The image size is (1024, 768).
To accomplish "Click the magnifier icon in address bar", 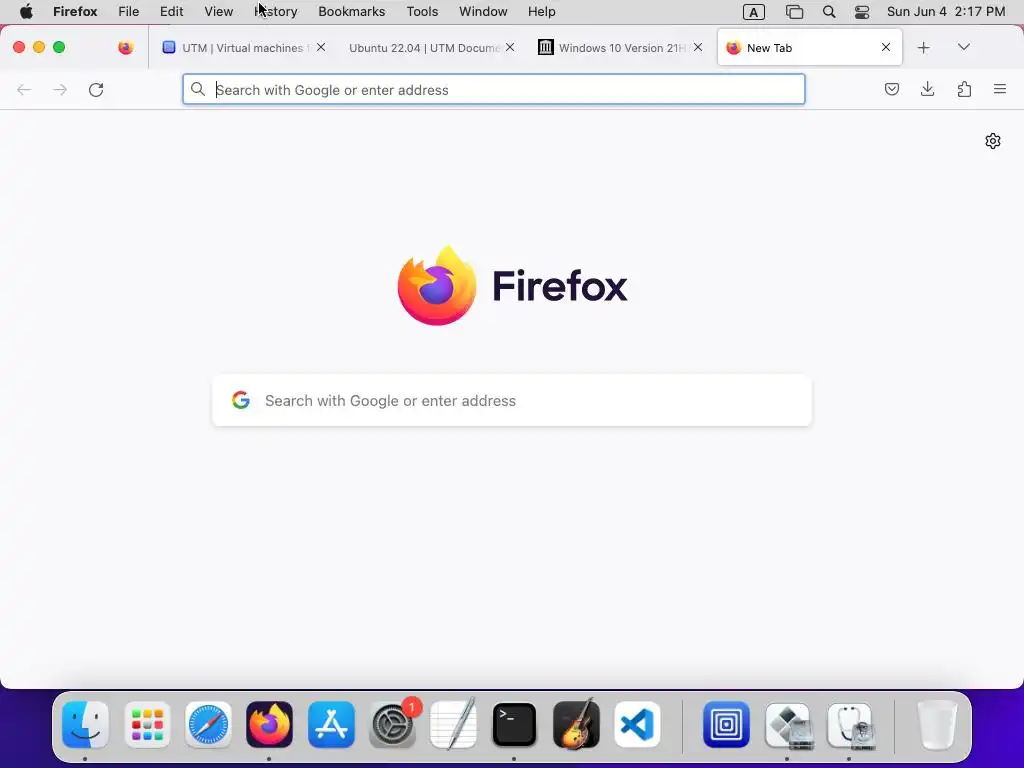I will point(198,89).
